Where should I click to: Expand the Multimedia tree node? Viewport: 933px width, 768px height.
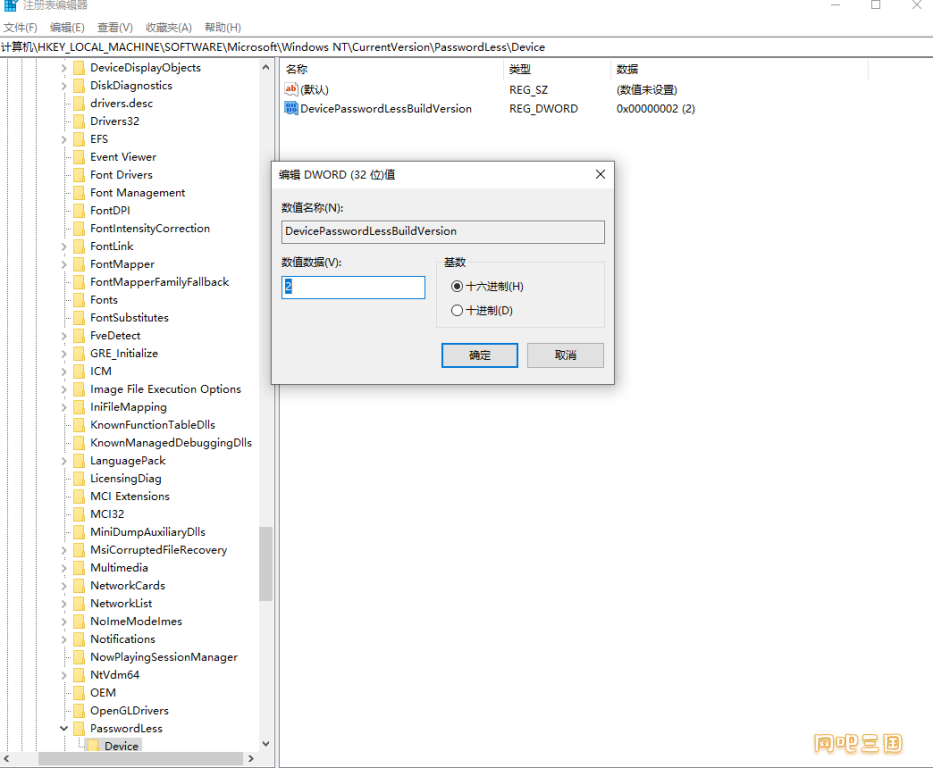click(x=64, y=568)
